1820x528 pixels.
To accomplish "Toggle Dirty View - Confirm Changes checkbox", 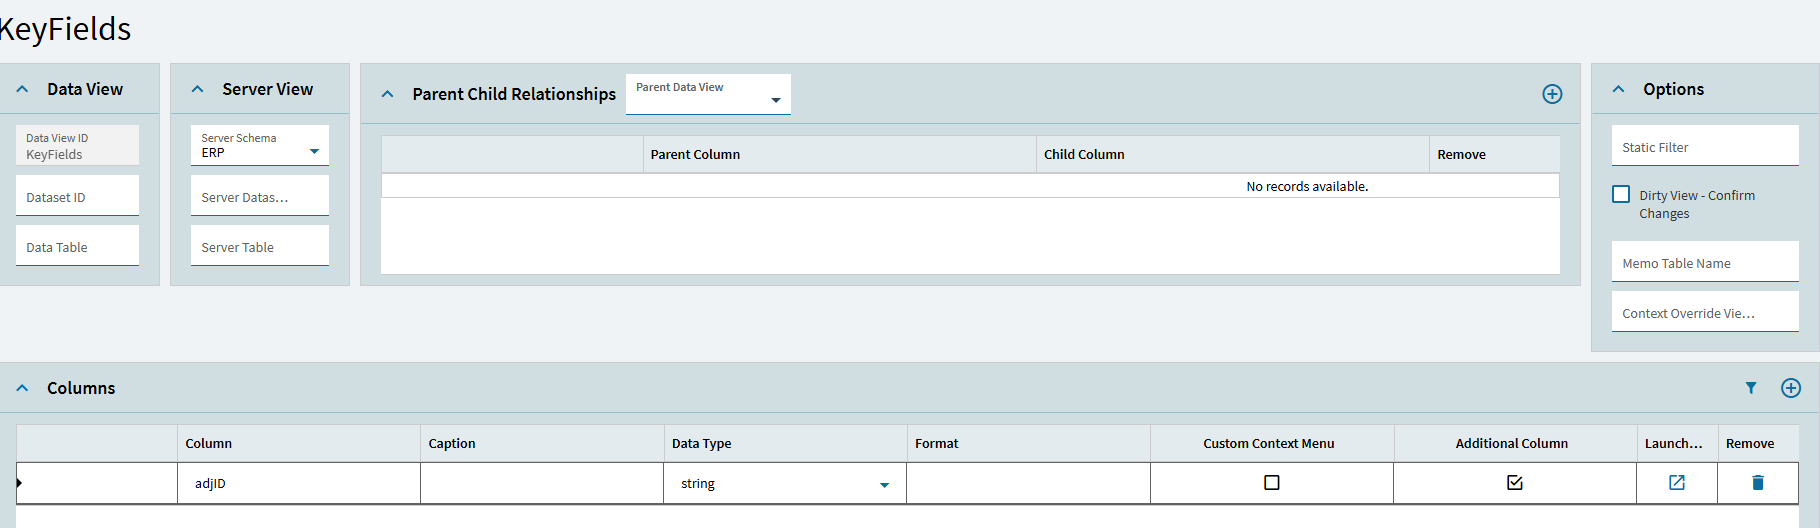I will coord(1621,195).
